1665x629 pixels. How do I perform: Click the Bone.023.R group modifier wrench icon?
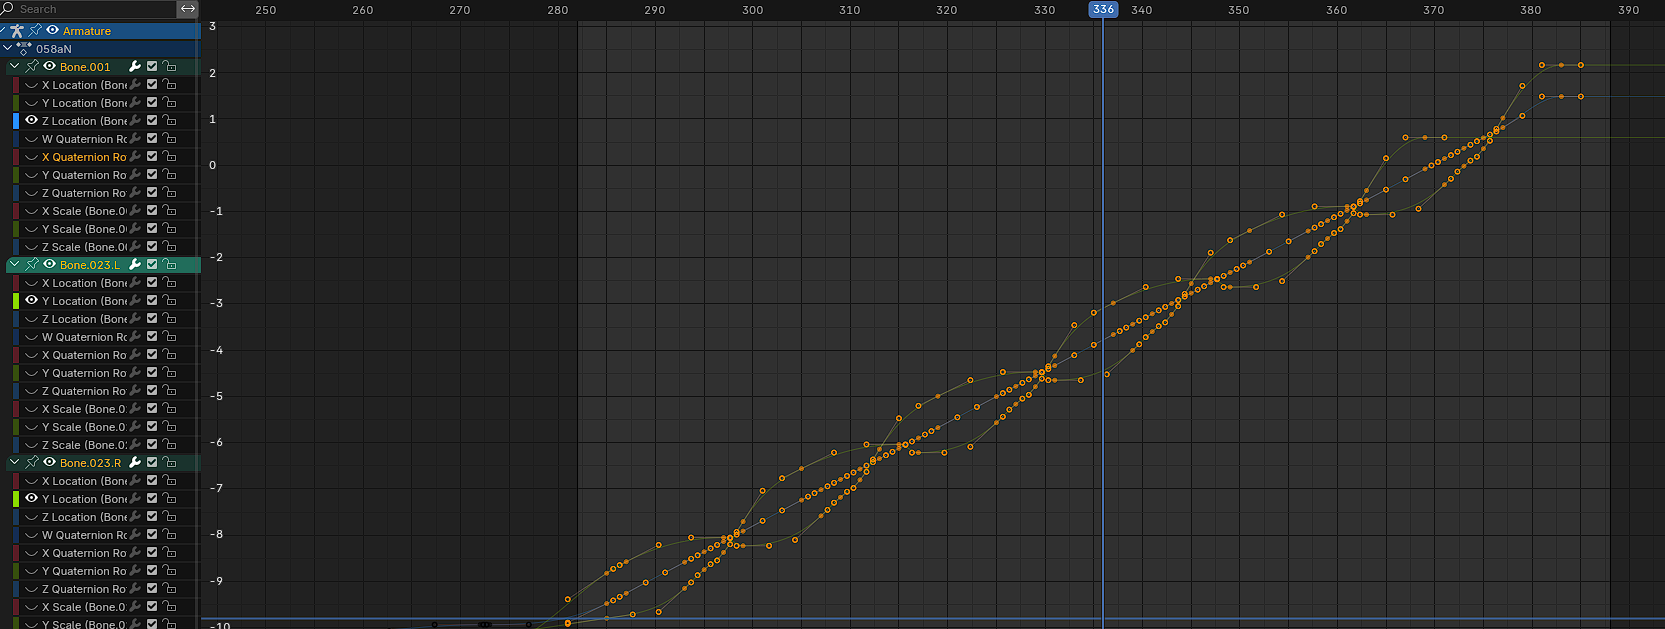click(x=135, y=463)
